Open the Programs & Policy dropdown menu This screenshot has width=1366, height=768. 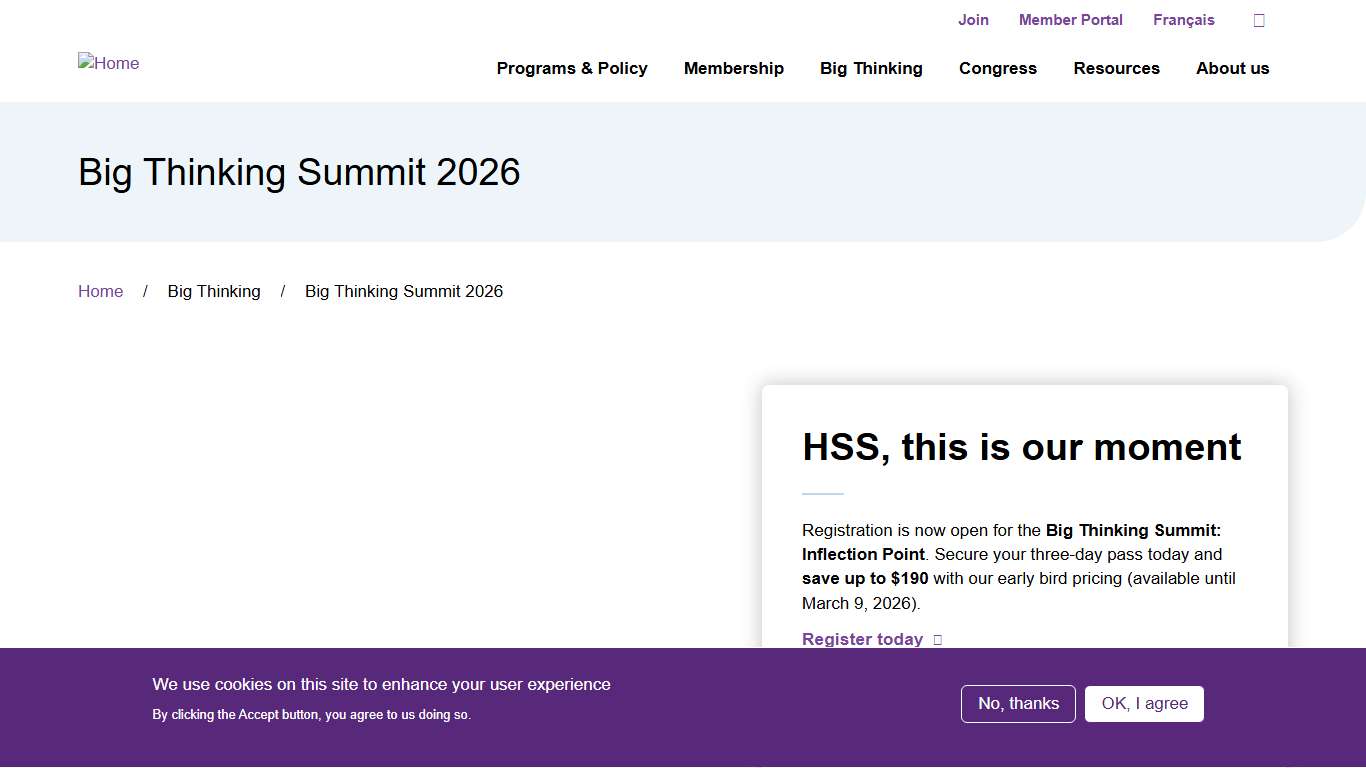572,68
